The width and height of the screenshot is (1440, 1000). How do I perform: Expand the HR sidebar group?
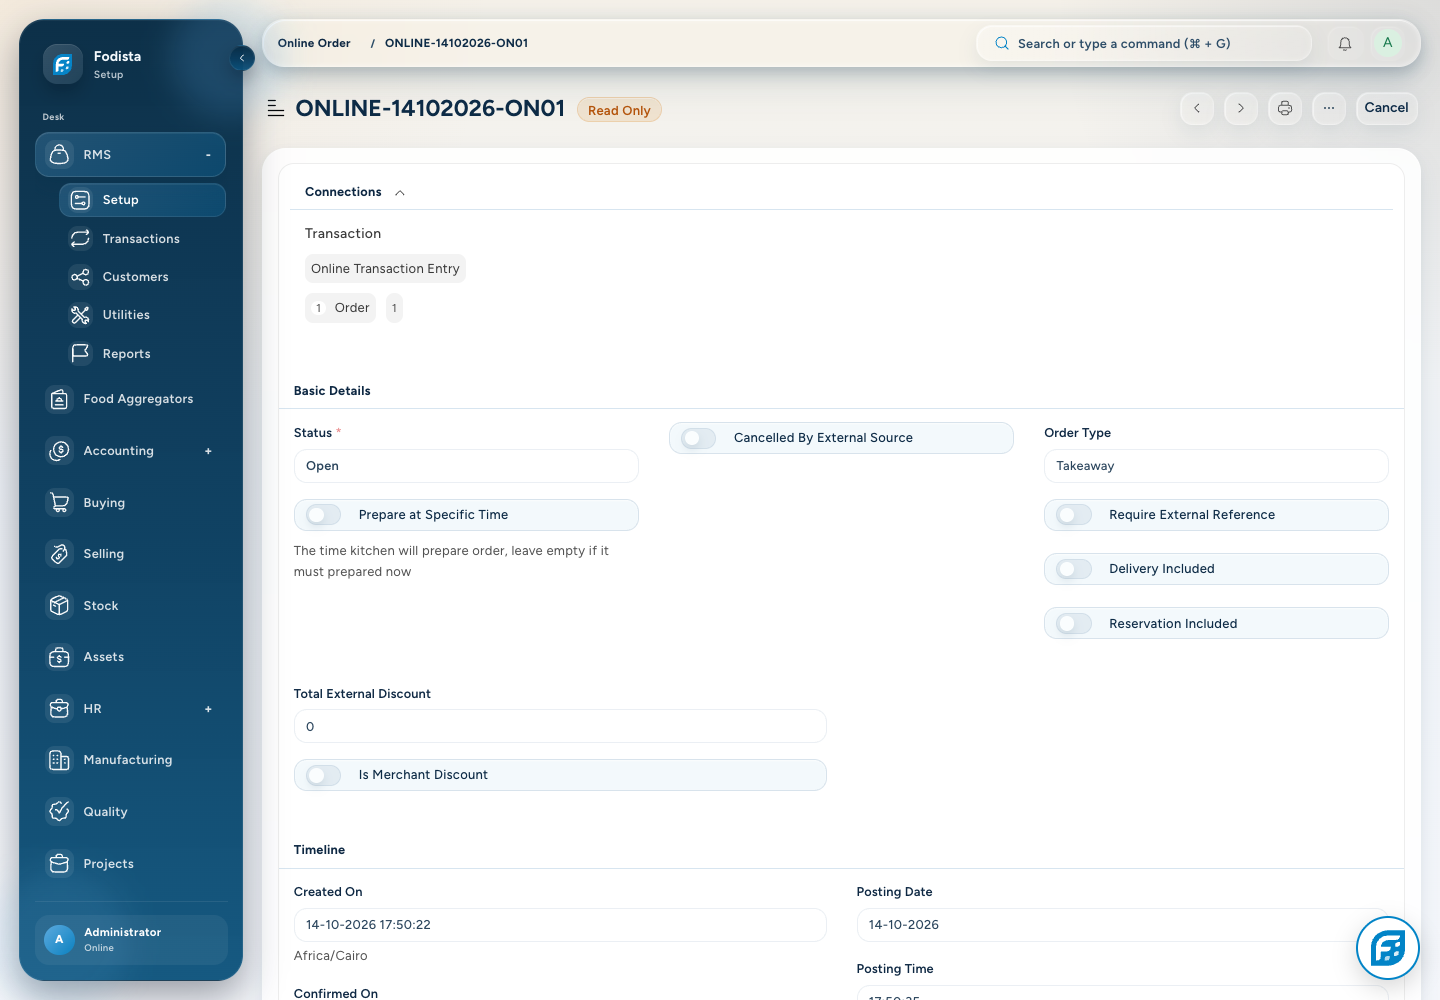(x=208, y=709)
